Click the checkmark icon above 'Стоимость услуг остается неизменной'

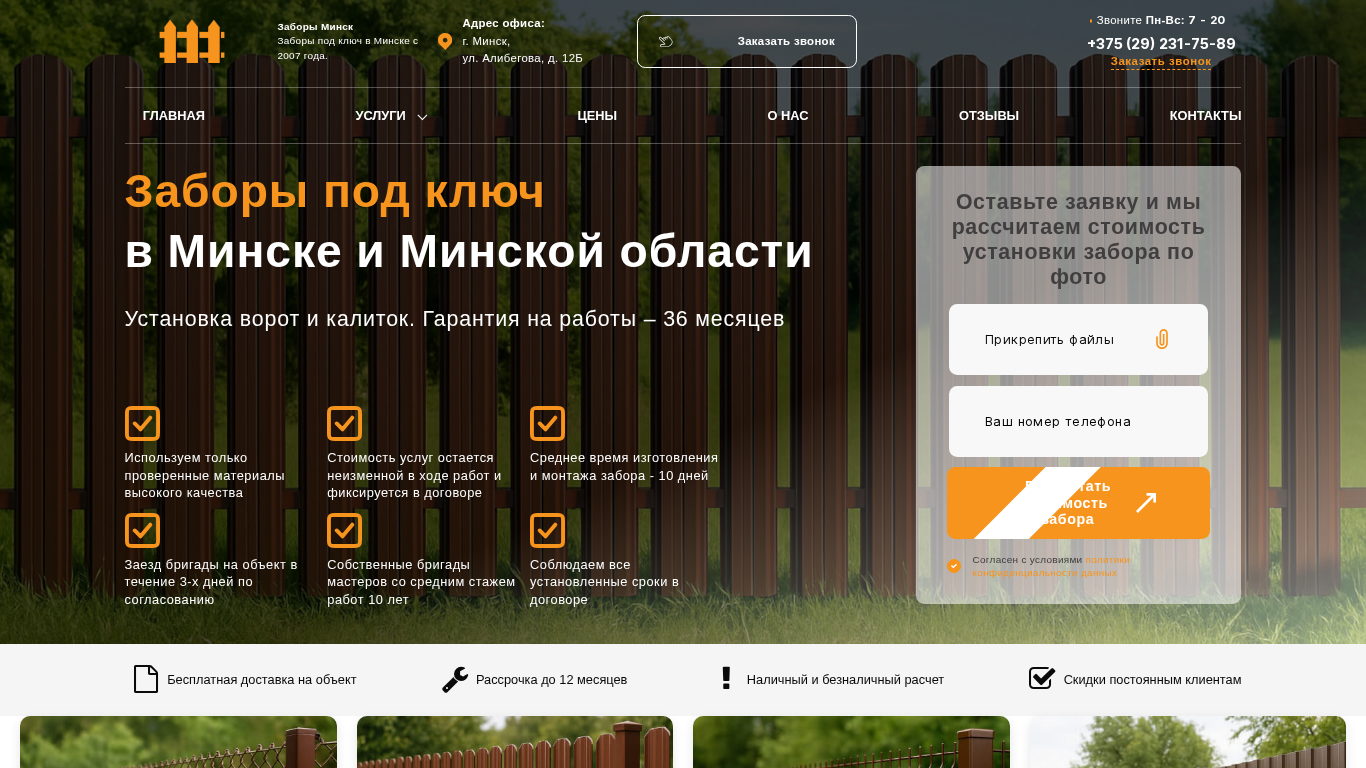click(x=344, y=423)
